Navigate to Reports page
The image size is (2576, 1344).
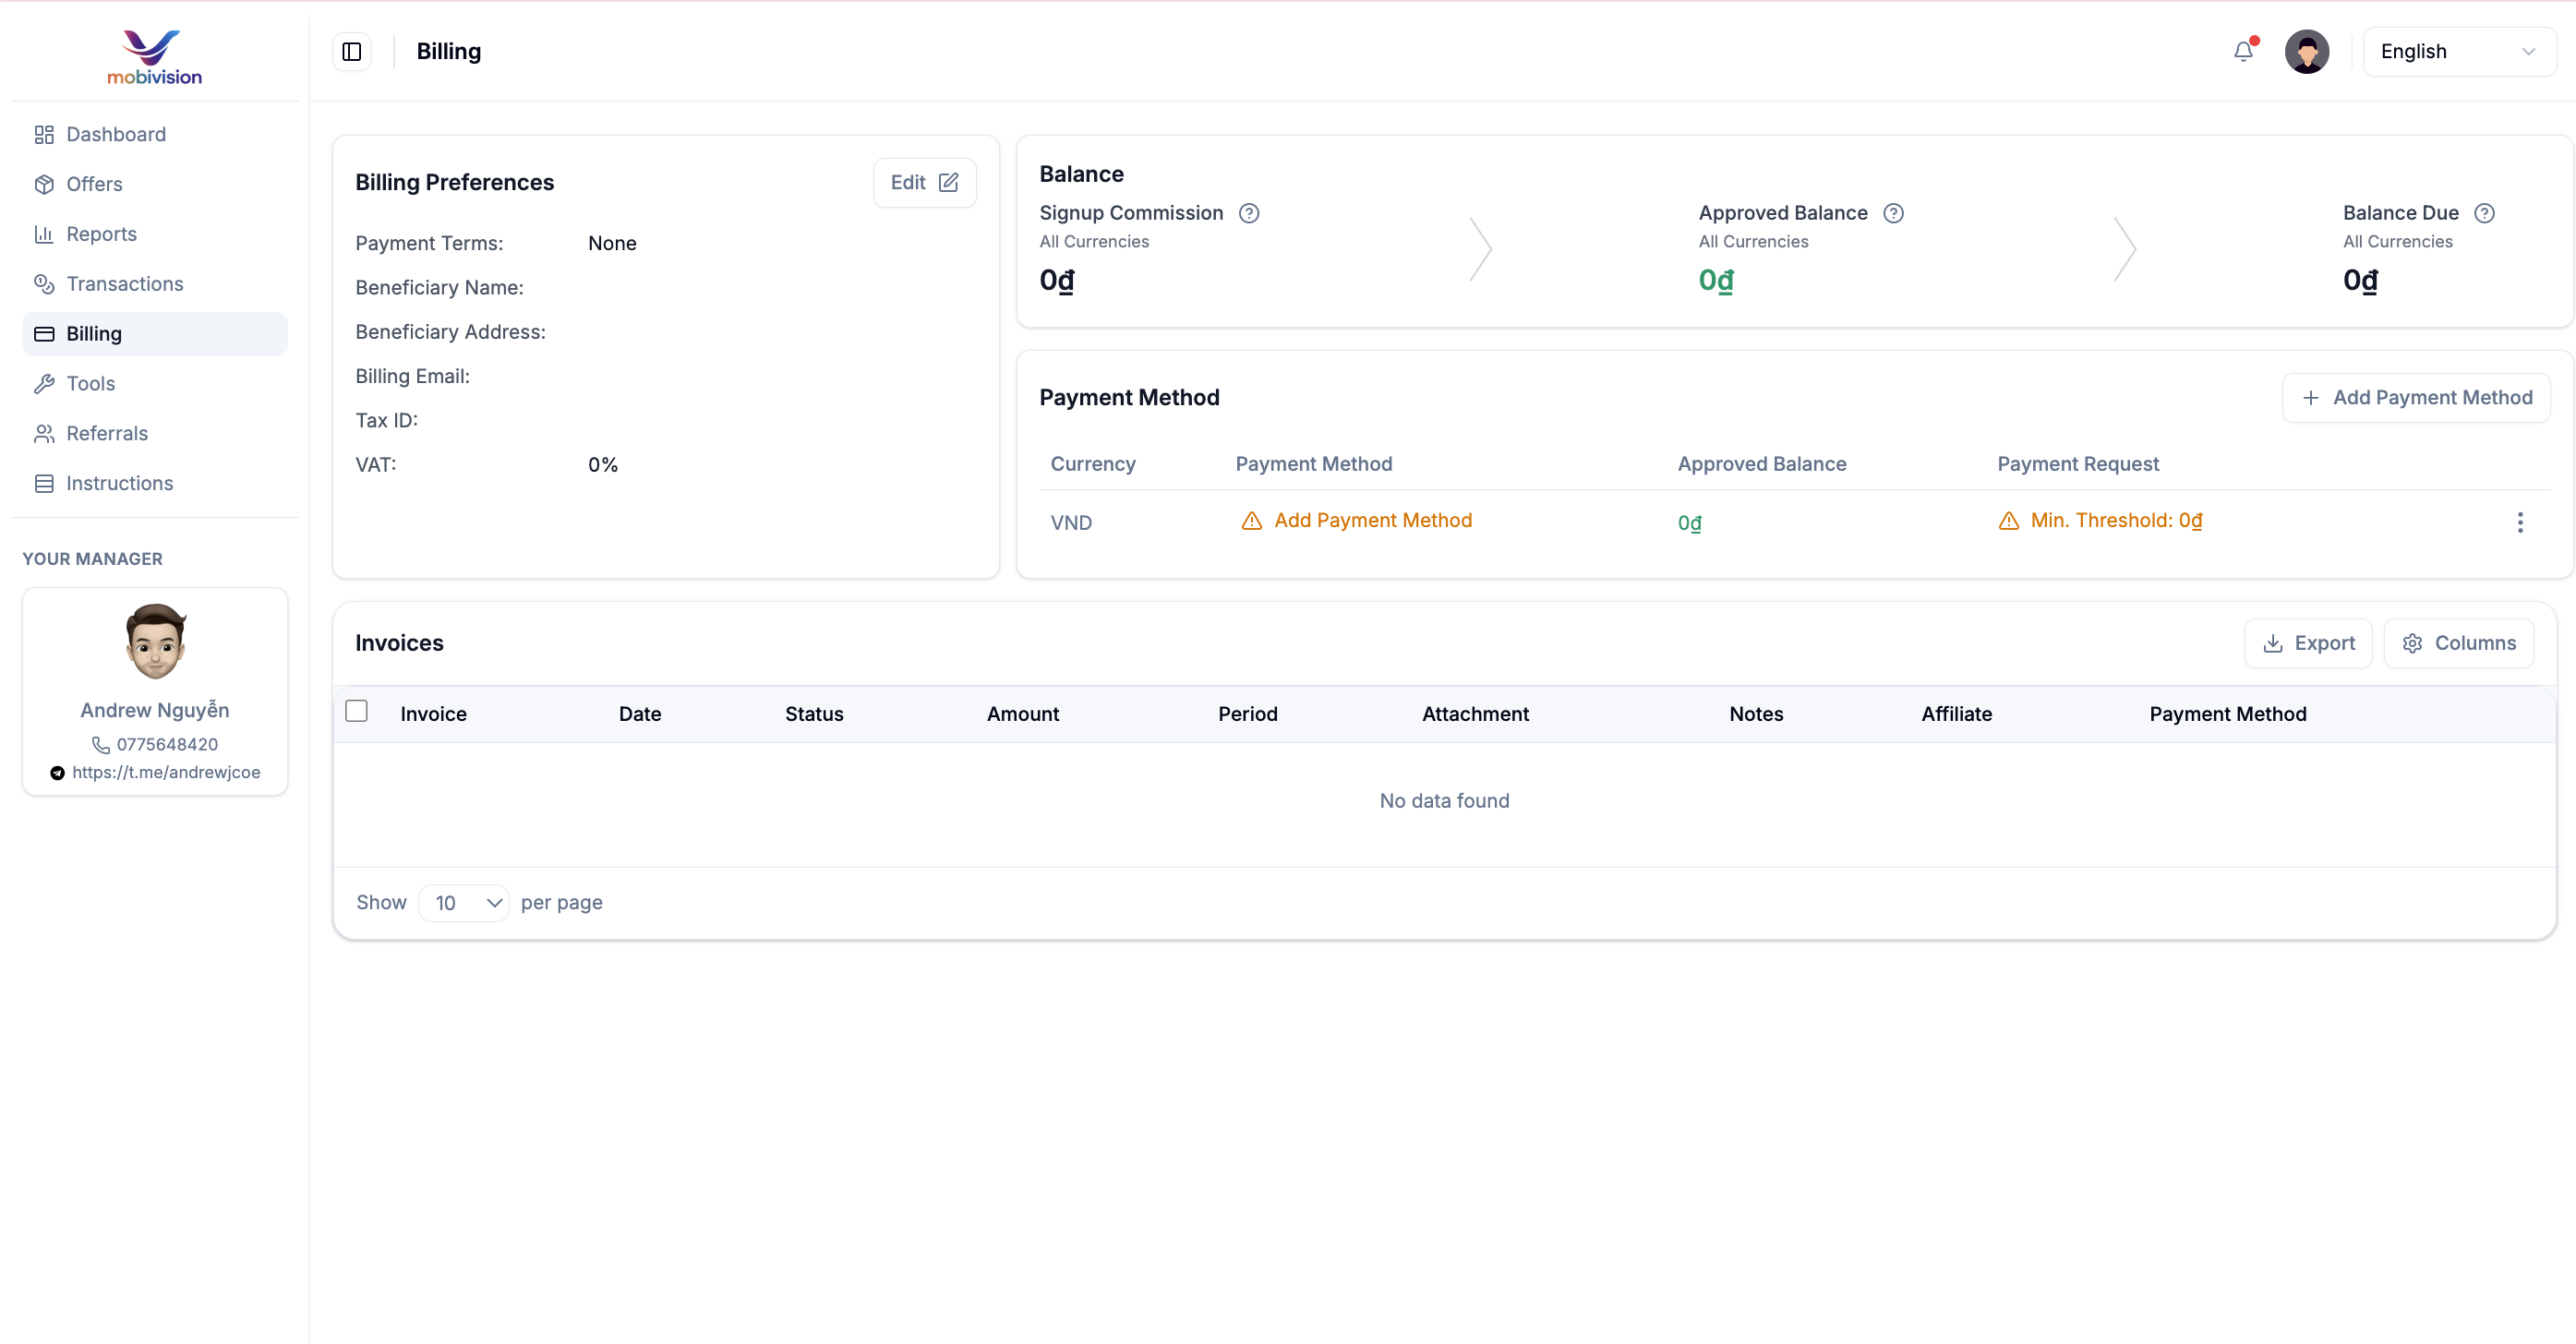101,234
